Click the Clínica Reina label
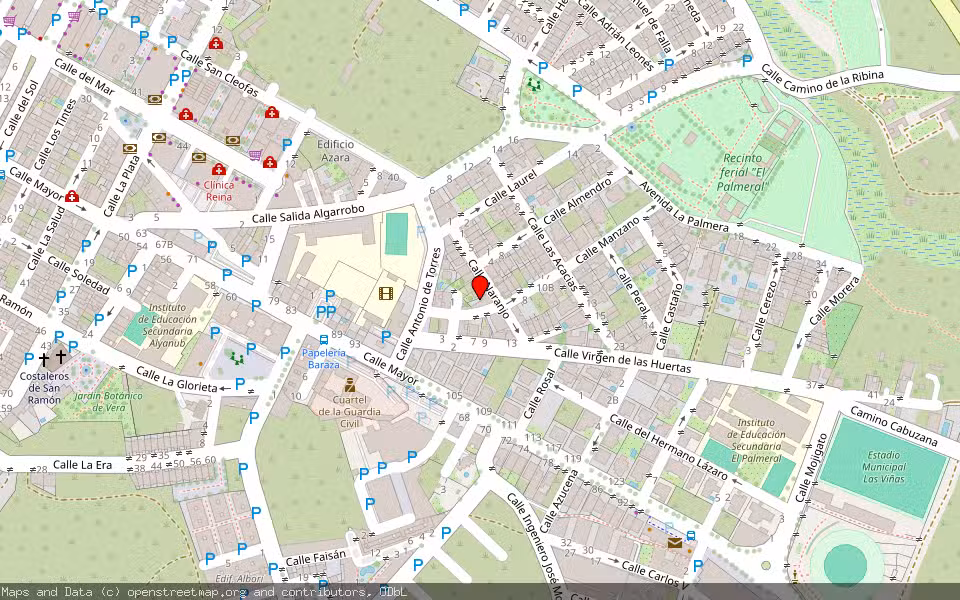 coord(219,190)
